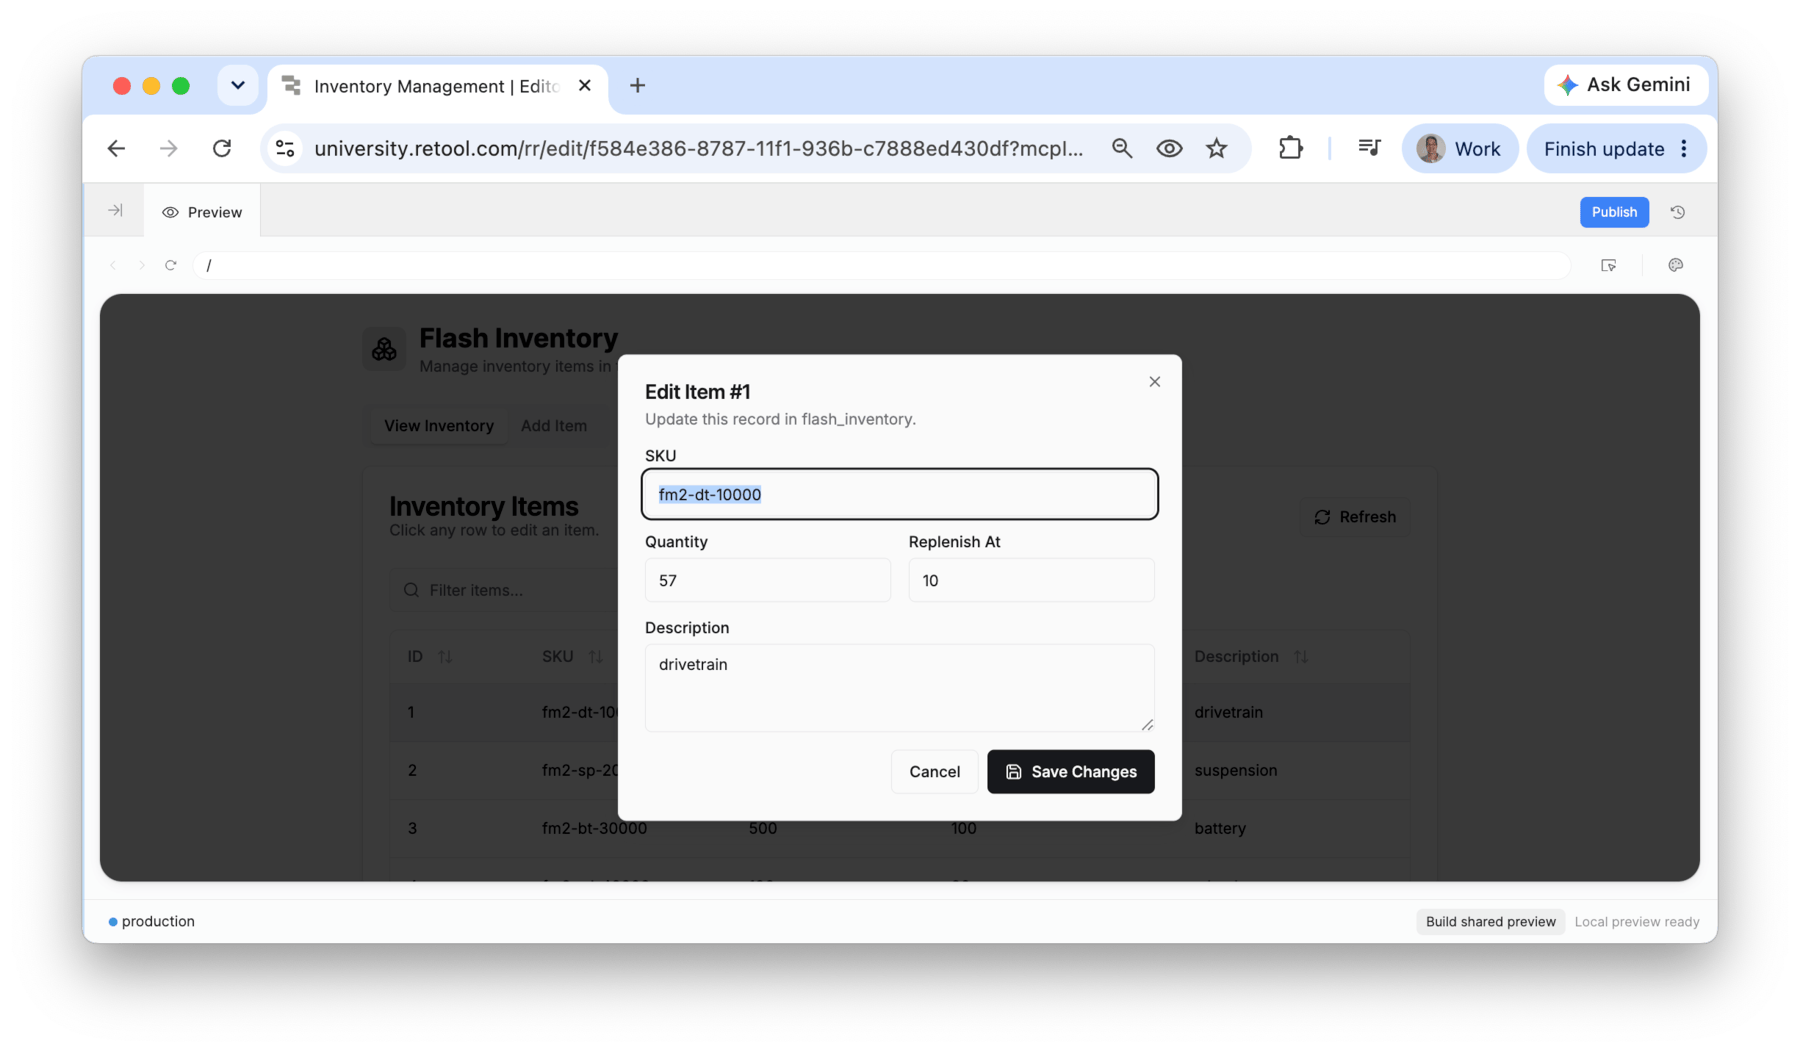Sort by the SKU column arrows
Viewport: 1800px width, 1052px height.
[x=596, y=657]
